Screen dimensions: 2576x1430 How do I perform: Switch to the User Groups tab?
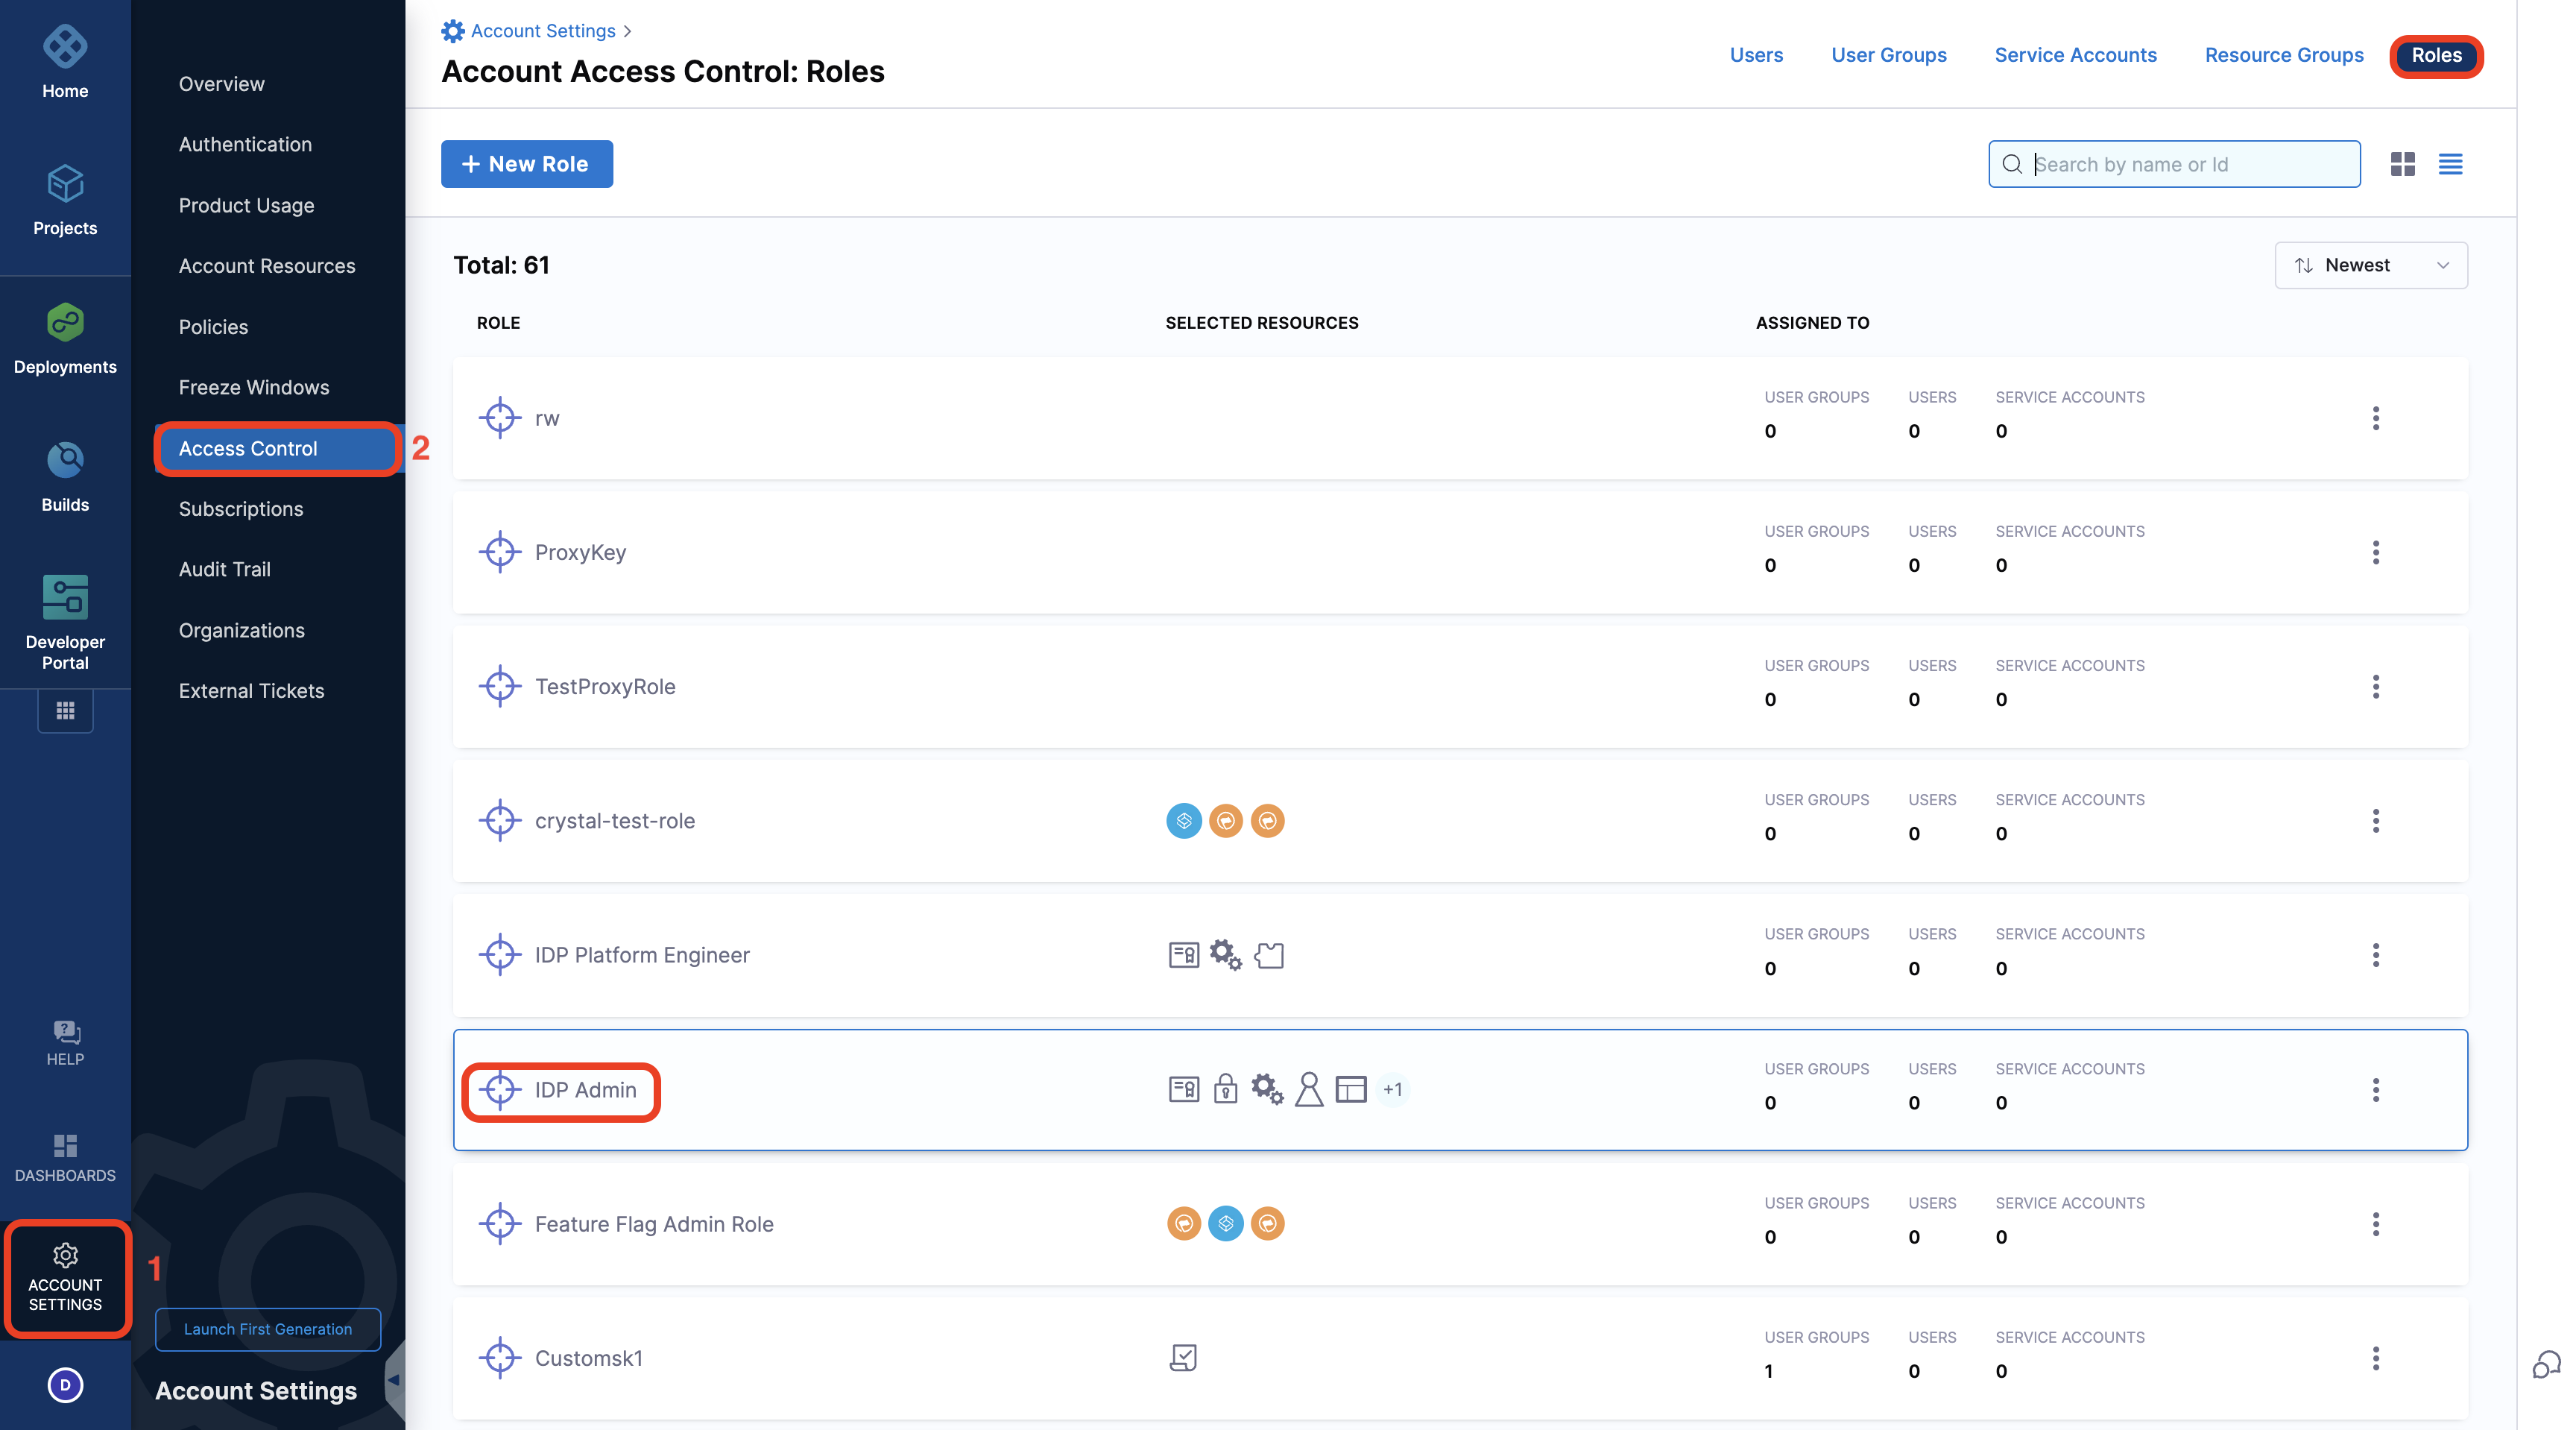[1888, 55]
